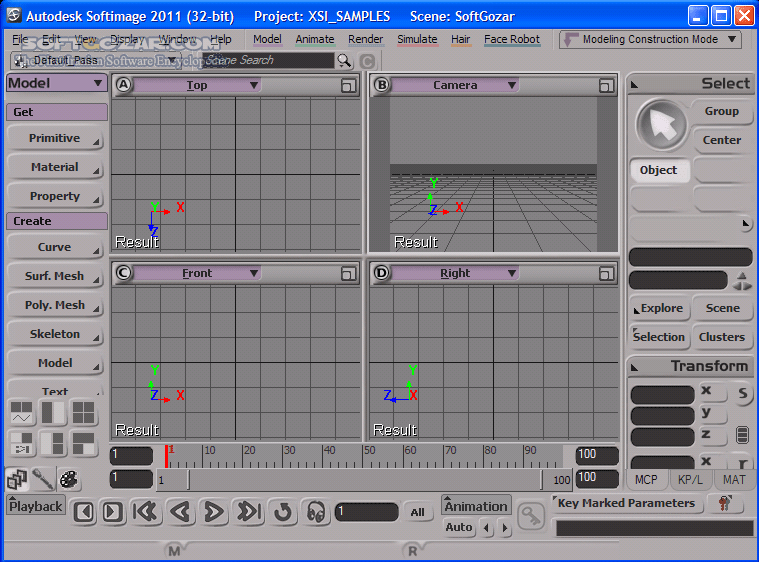This screenshot has height=562, width=759.
Task: Open the Right viewport view dropdown
Action: tap(455, 273)
